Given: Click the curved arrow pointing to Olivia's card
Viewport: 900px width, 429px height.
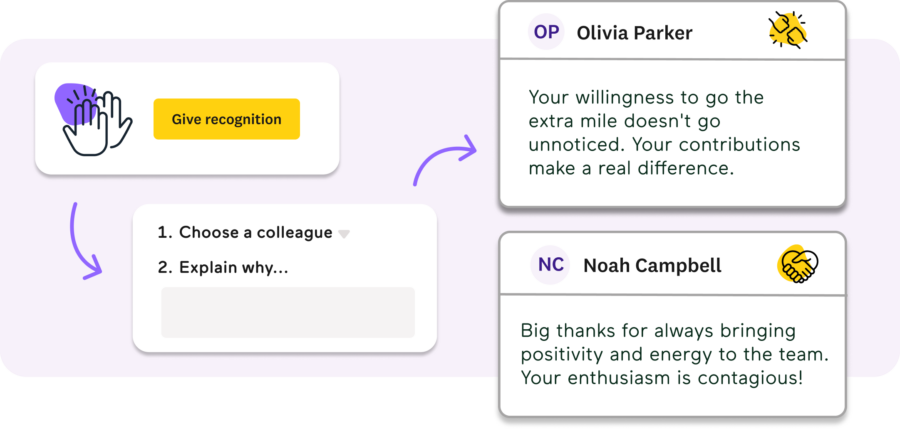Looking at the screenshot, I should click(x=445, y=160).
